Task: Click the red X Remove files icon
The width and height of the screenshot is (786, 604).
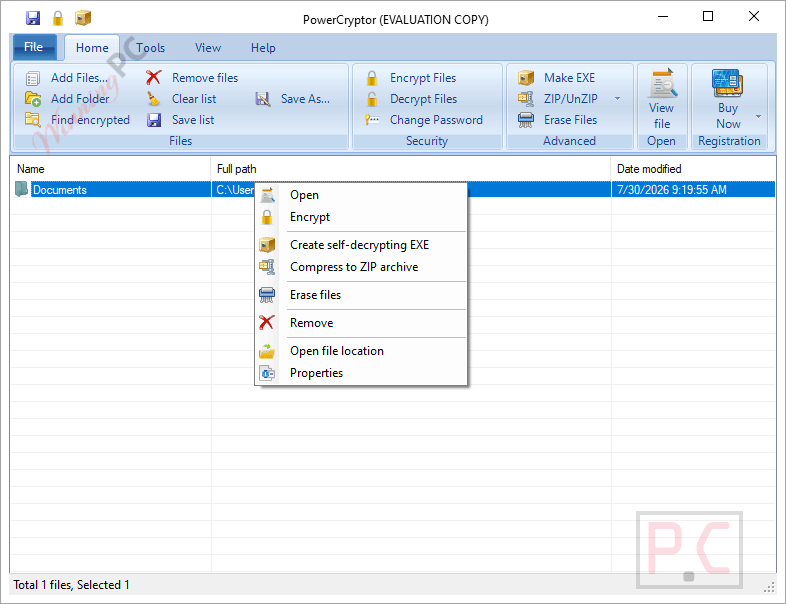Action: [x=153, y=78]
